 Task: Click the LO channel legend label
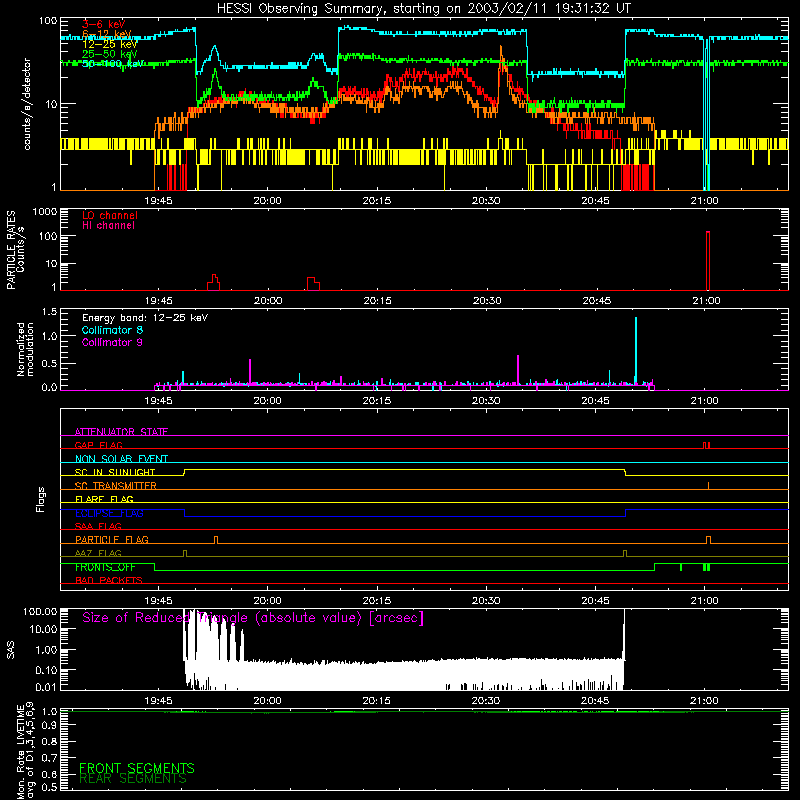(x=110, y=215)
